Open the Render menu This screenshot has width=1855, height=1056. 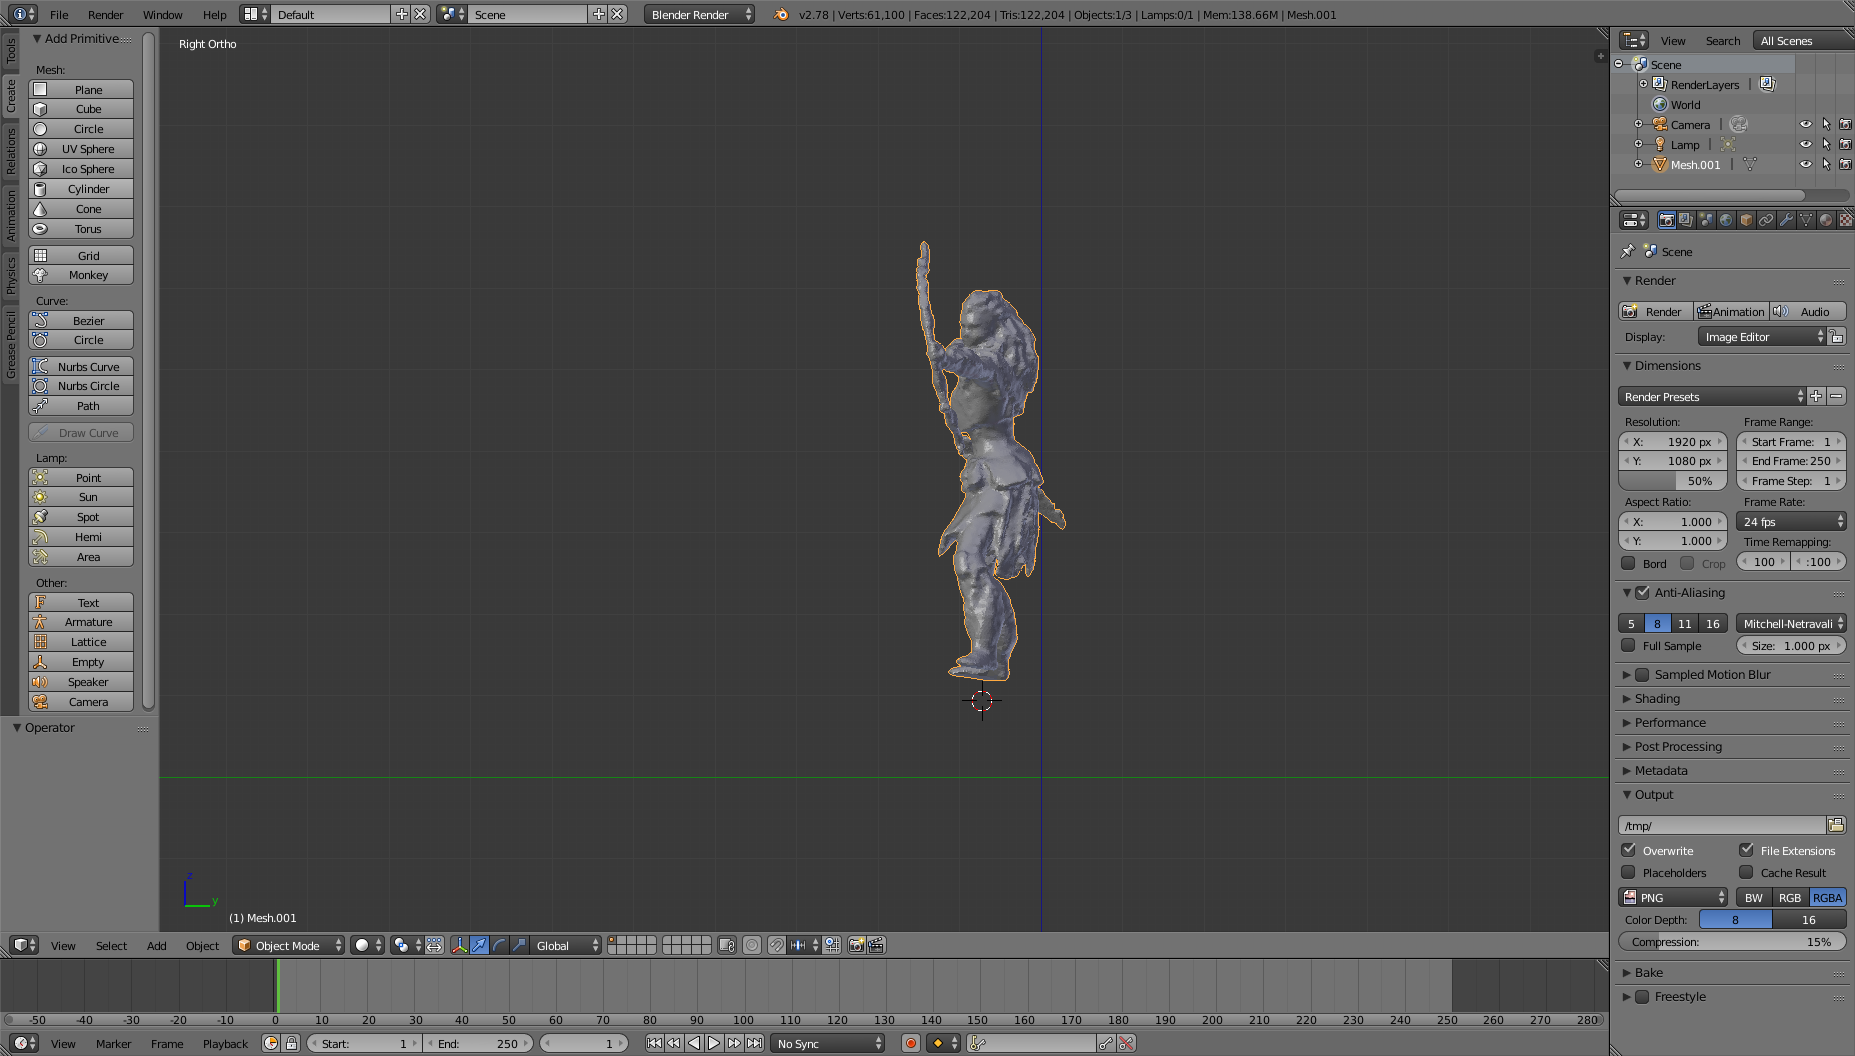(x=105, y=14)
